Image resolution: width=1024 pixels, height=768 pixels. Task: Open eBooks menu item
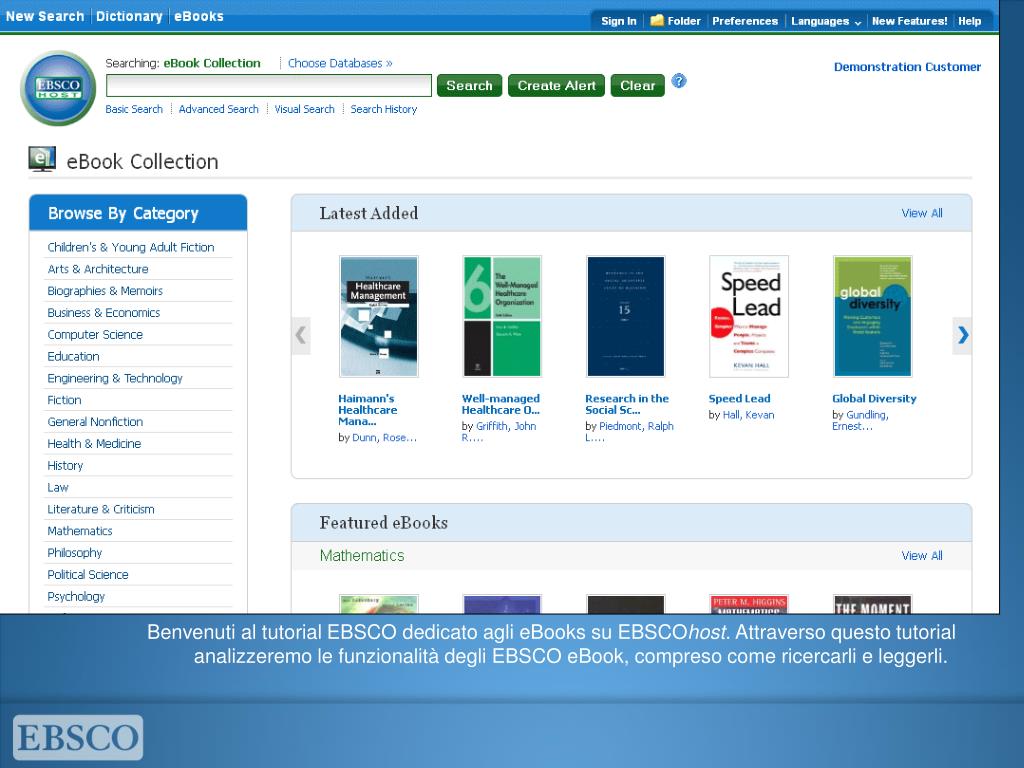tap(199, 16)
